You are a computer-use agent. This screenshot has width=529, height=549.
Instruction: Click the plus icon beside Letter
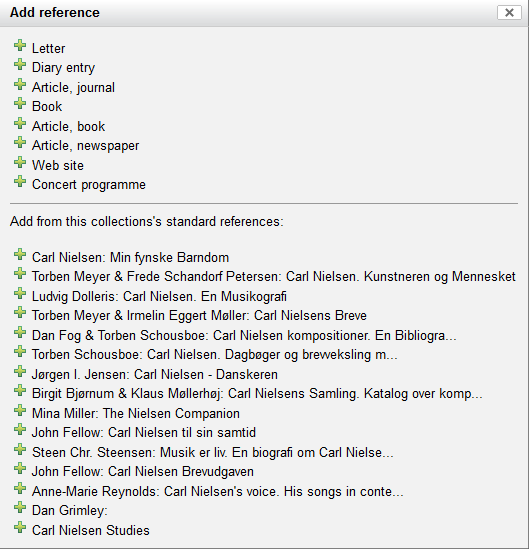coord(20,46)
